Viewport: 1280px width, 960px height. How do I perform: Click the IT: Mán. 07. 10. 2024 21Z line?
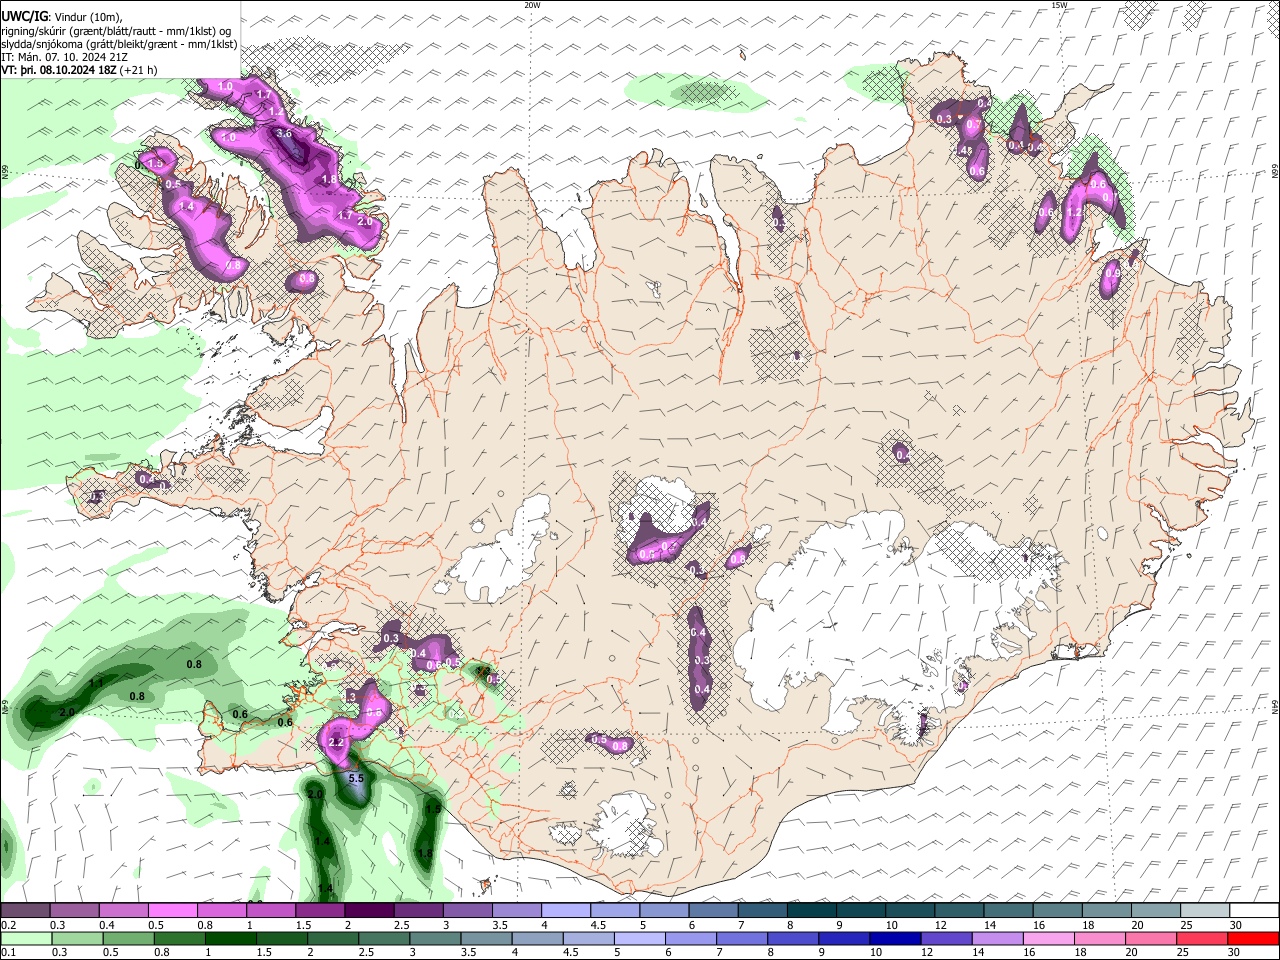(64, 57)
